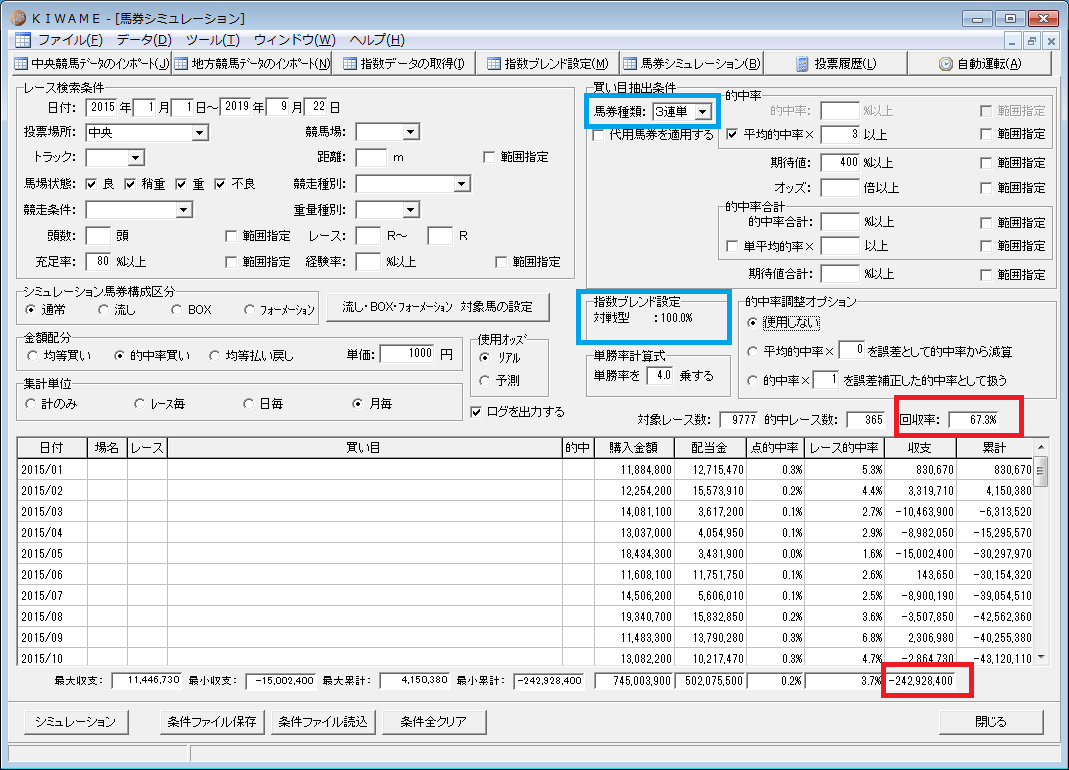This screenshot has width=1069, height=770.
Task: Select the 2015/07 result row
Action: click(x=525, y=595)
